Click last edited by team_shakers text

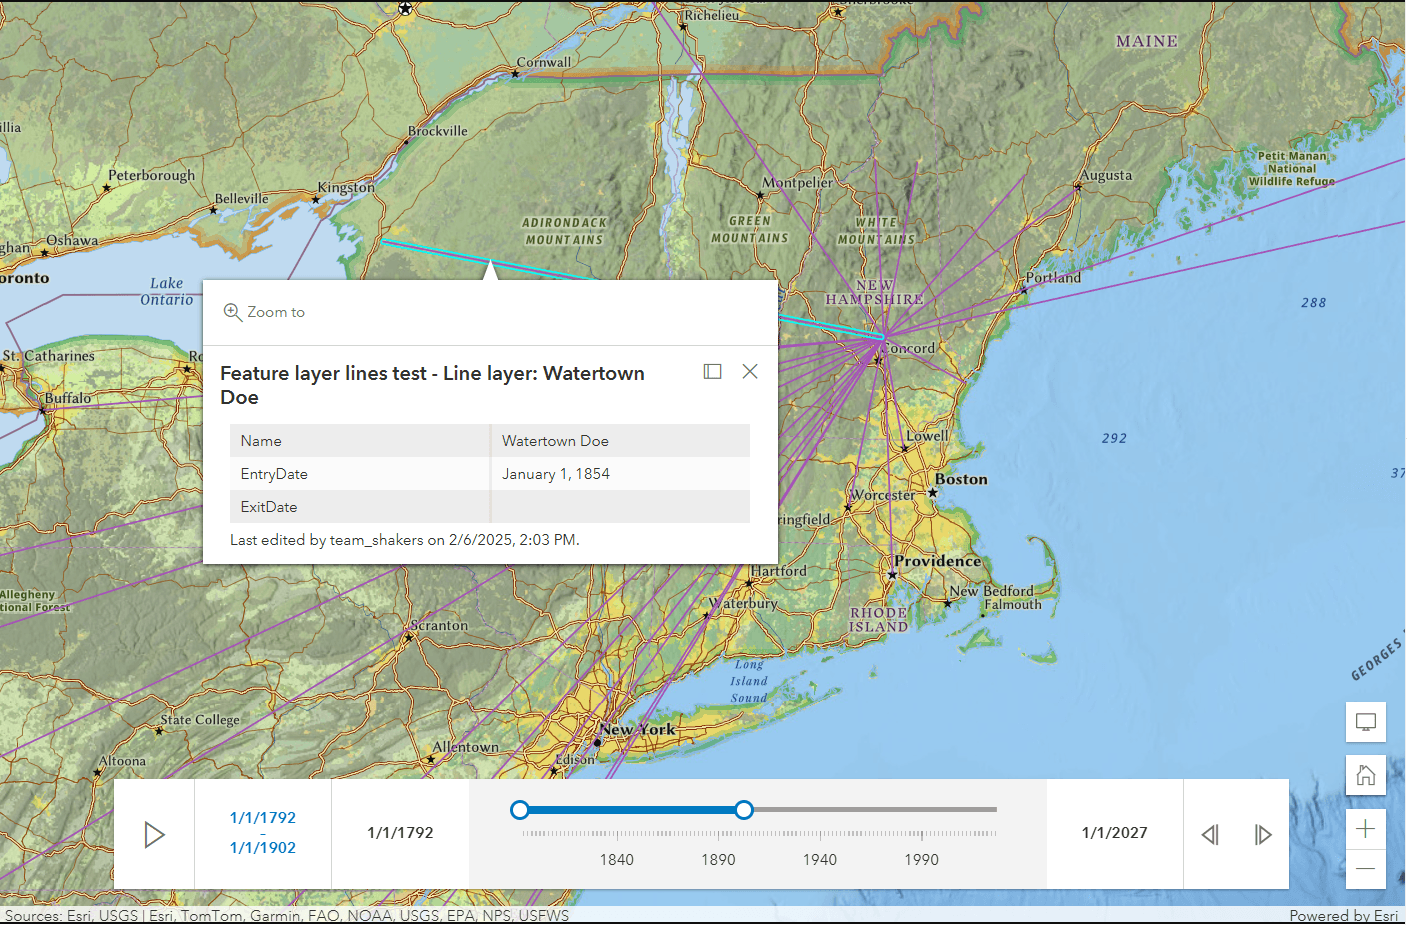[x=405, y=540]
